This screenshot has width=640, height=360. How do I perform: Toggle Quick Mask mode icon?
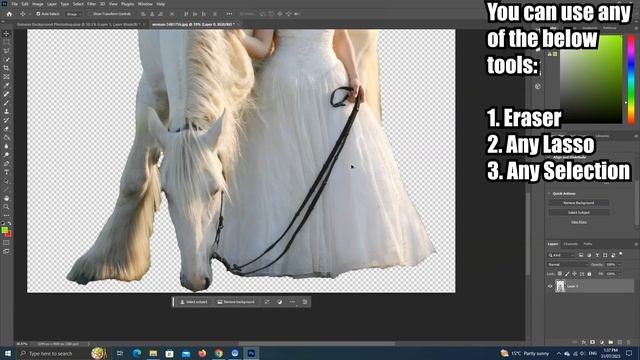[x=6, y=243]
